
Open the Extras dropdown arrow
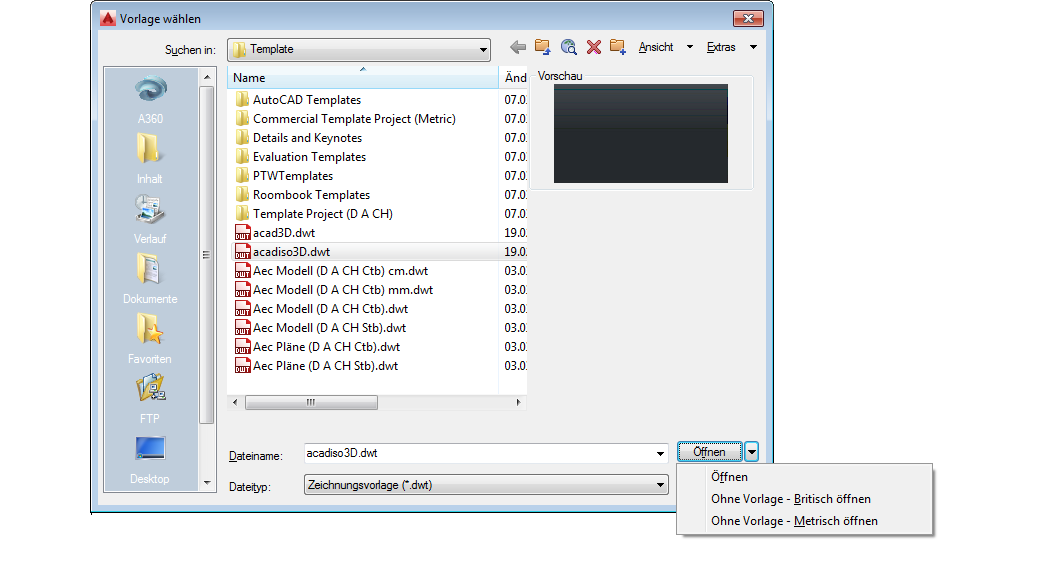(x=753, y=47)
